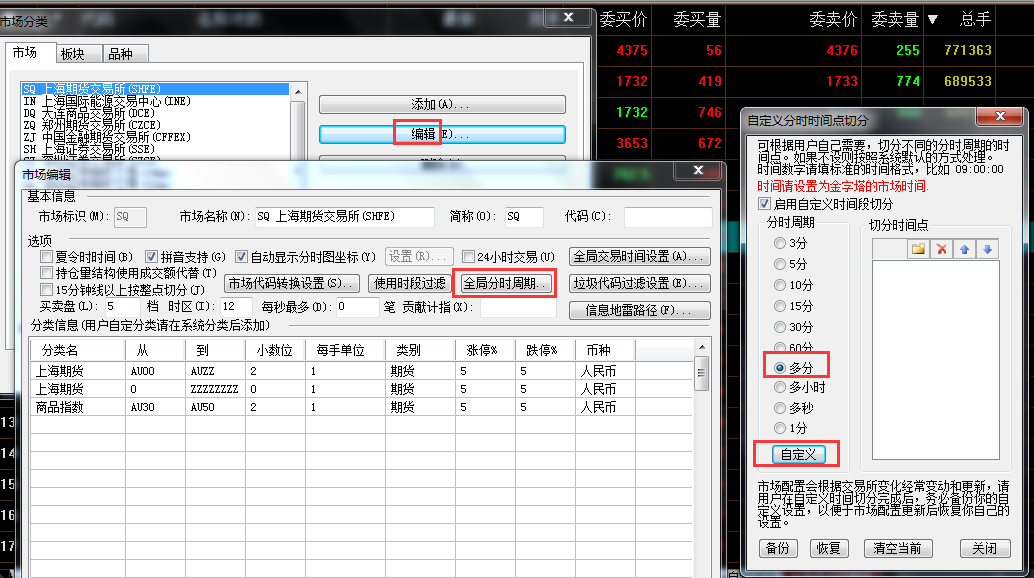This screenshot has width=1034, height=578.
Task: Click the 恢复 button
Action: click(x=828, y=548)
